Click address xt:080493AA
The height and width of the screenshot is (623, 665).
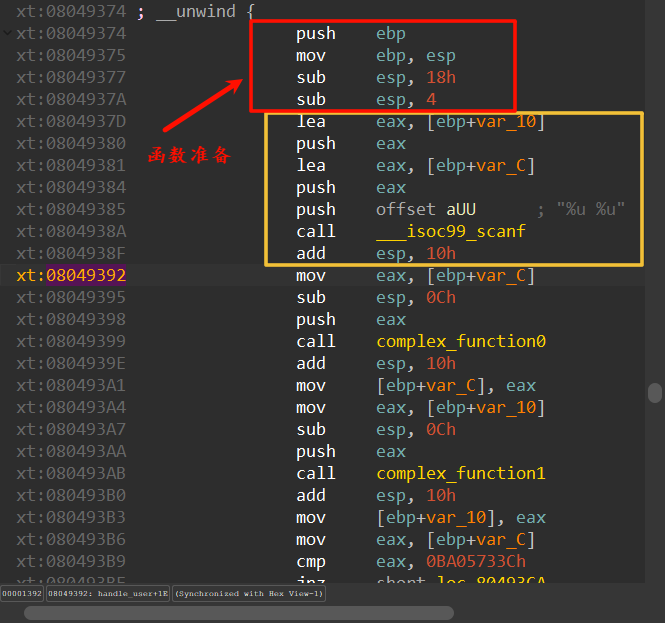tap(71, 452)
